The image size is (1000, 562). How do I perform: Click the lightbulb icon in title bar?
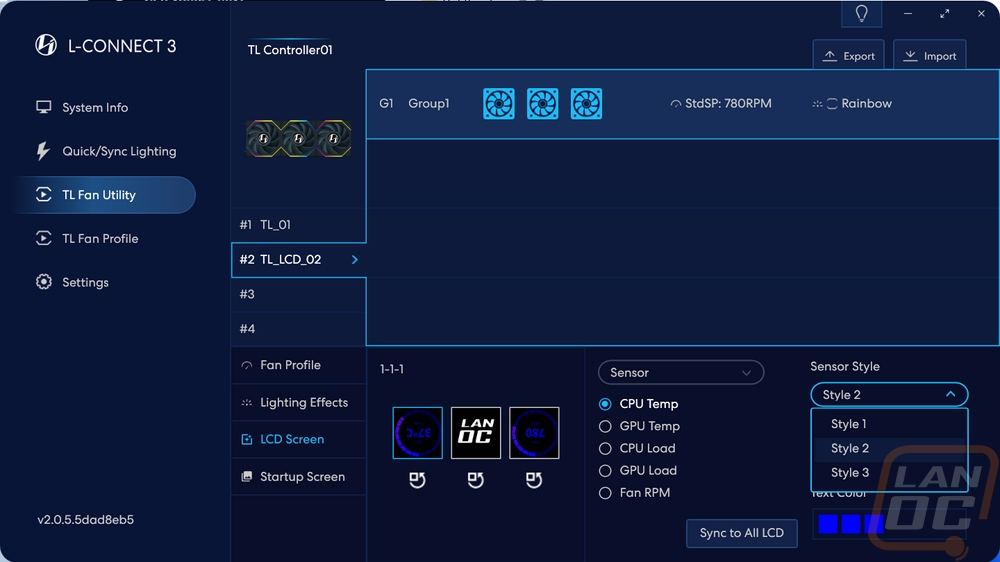click(862, 13)
